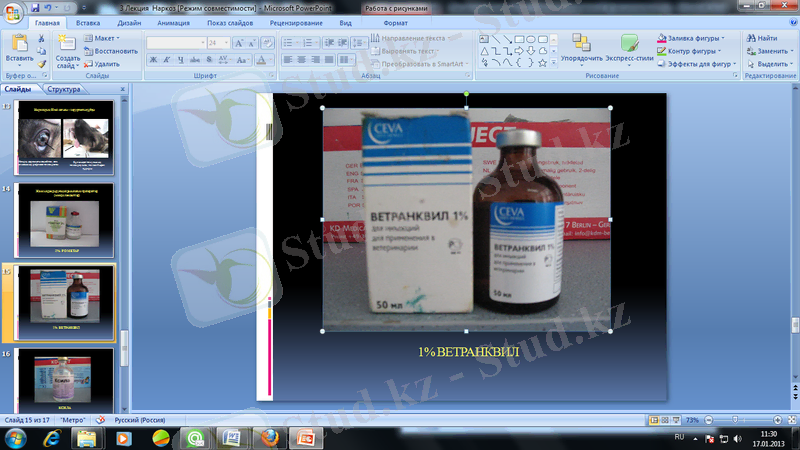
Task: Click the Office button logo
Action: pyautogui.click(x=12, y=12)
